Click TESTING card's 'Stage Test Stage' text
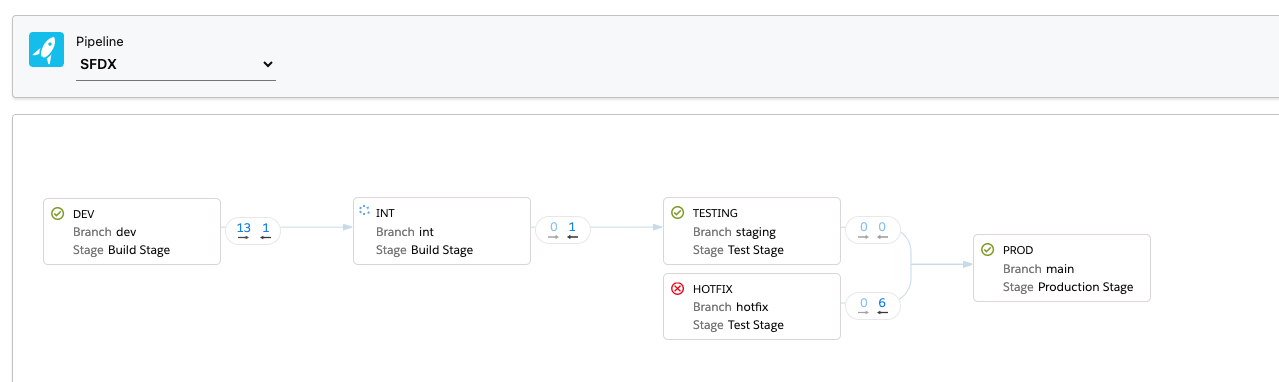1279x382 pixels. (x=739, y=250)
